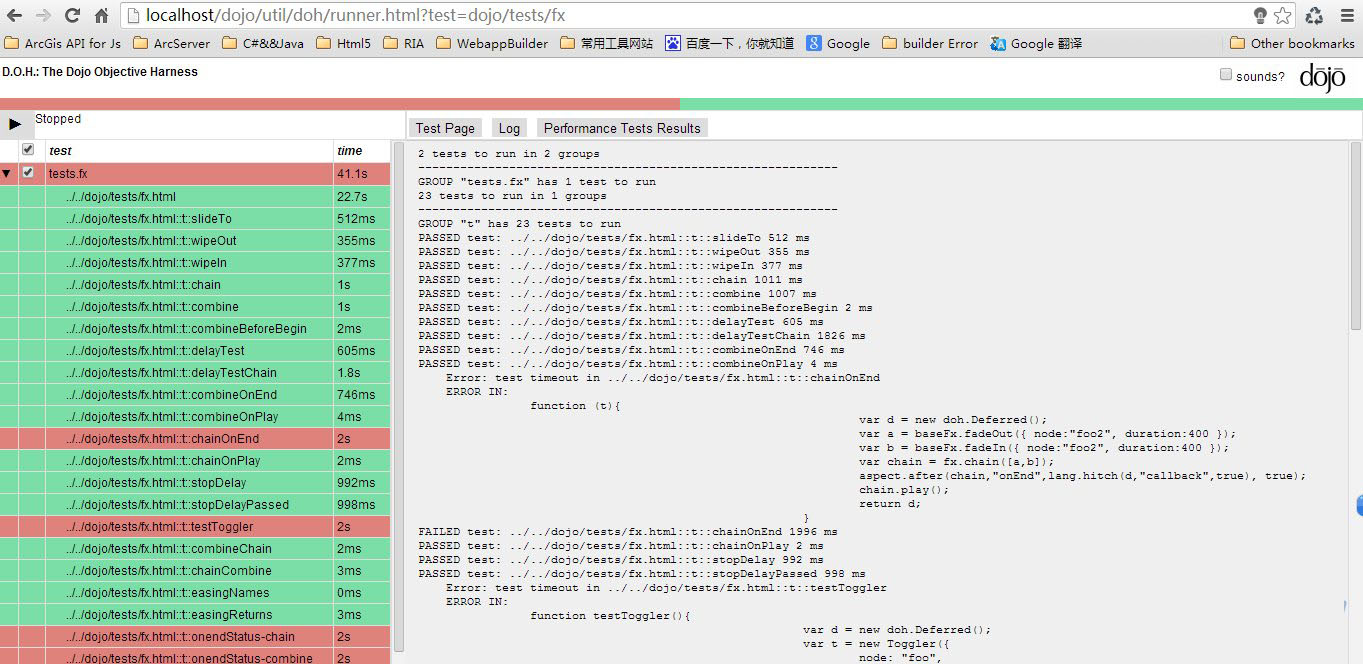The image size is (1363, 664).
Task: Switch to the Test Page tab
Action: pos(445,128)
